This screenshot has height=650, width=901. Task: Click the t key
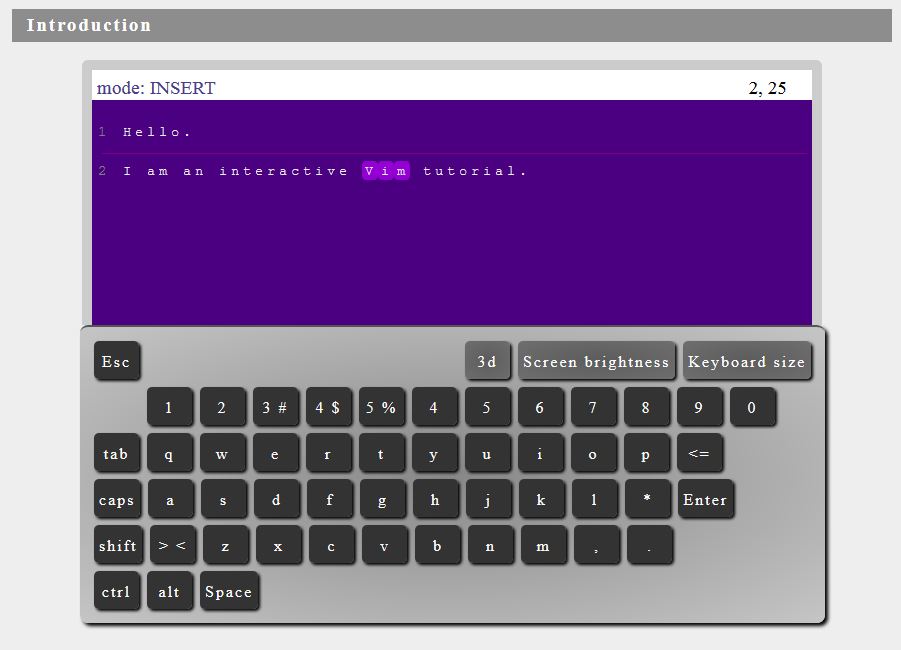382,453
